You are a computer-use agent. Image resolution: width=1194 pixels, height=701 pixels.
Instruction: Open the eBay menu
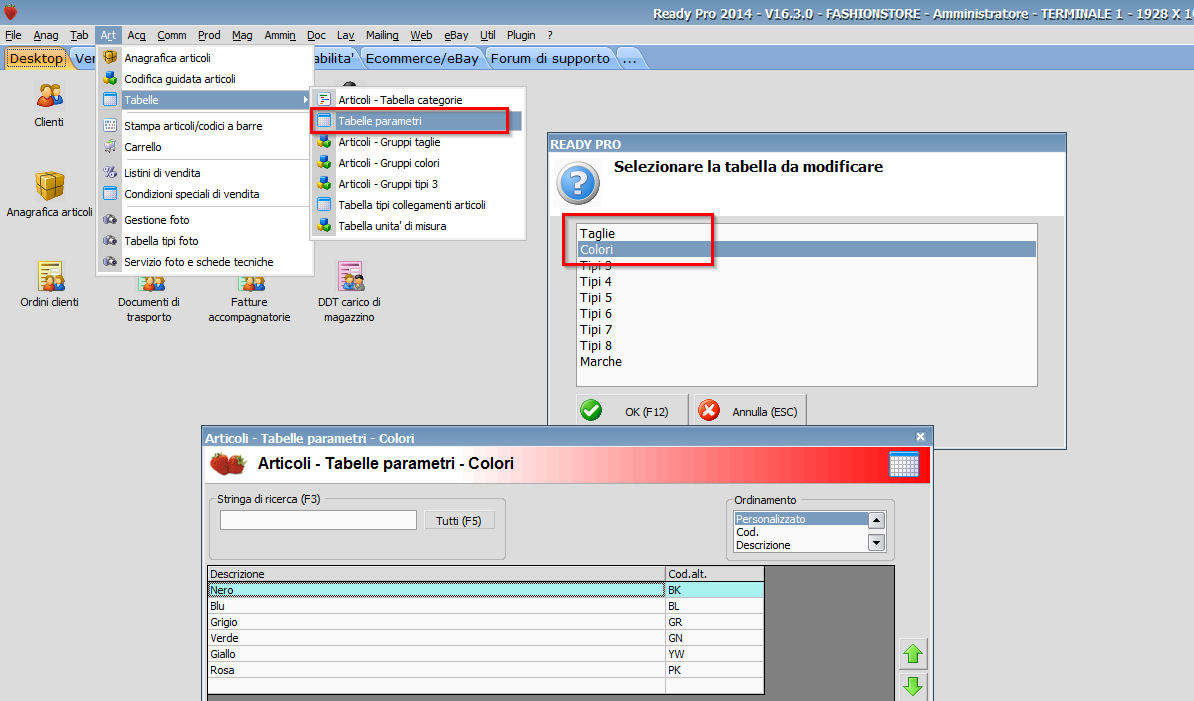coord(456,35)
